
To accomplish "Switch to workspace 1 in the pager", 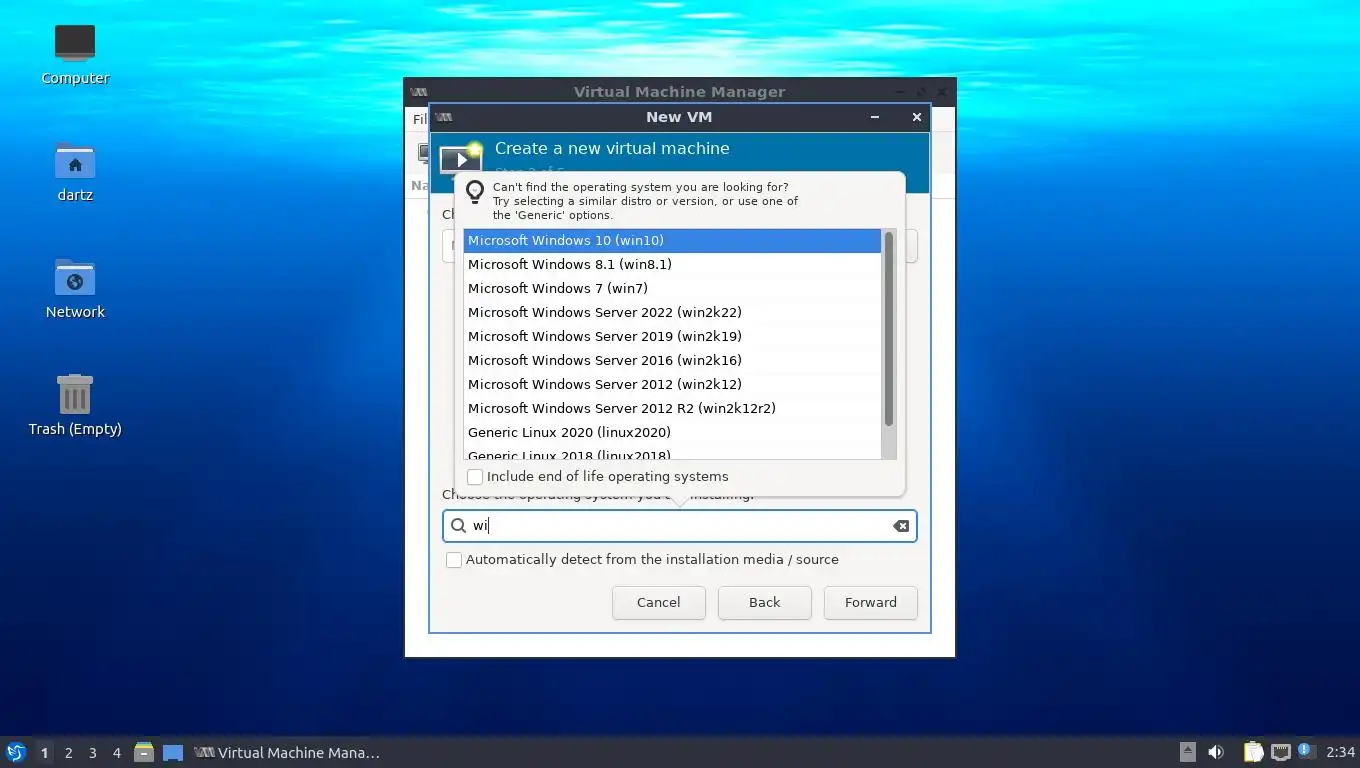I will pos(44,753).
